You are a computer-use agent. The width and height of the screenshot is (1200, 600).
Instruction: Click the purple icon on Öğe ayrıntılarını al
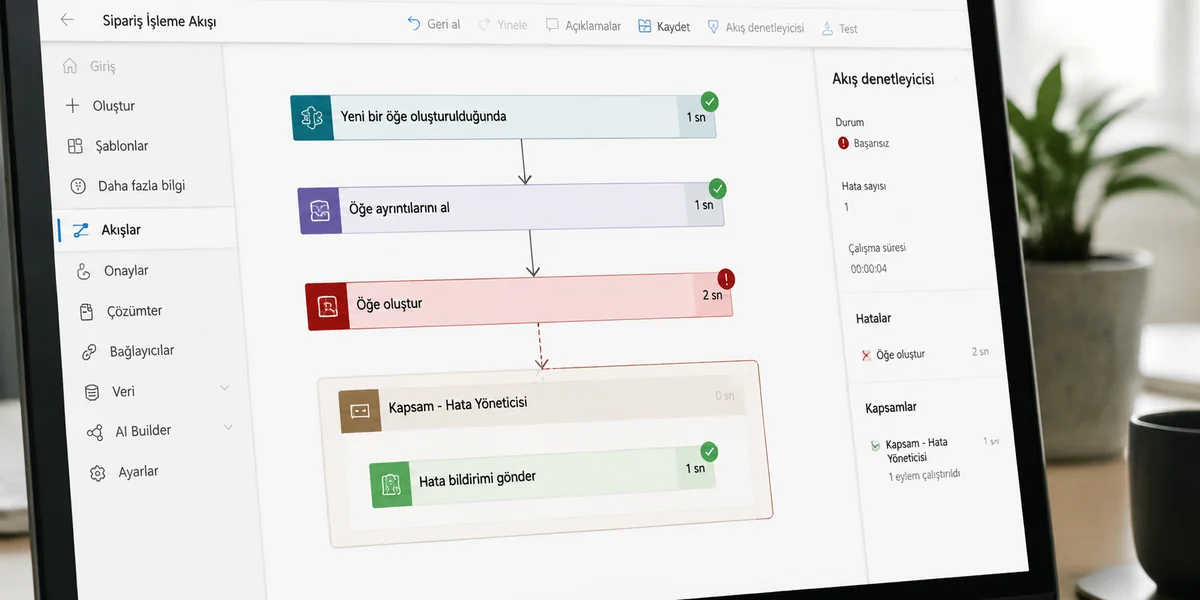[320, 210]
